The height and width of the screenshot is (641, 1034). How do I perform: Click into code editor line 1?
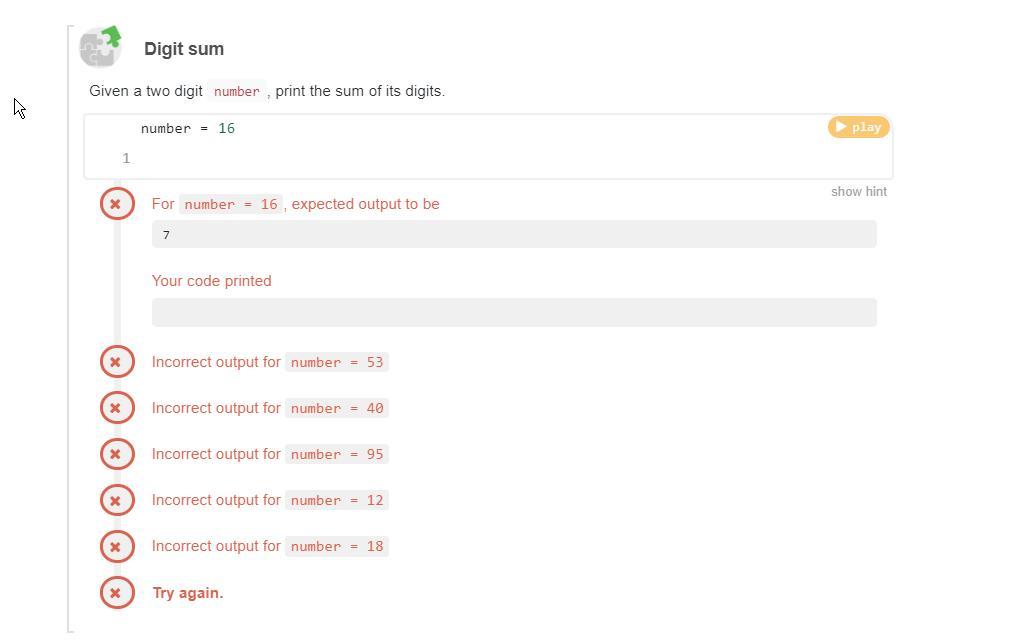pos(508,158)
